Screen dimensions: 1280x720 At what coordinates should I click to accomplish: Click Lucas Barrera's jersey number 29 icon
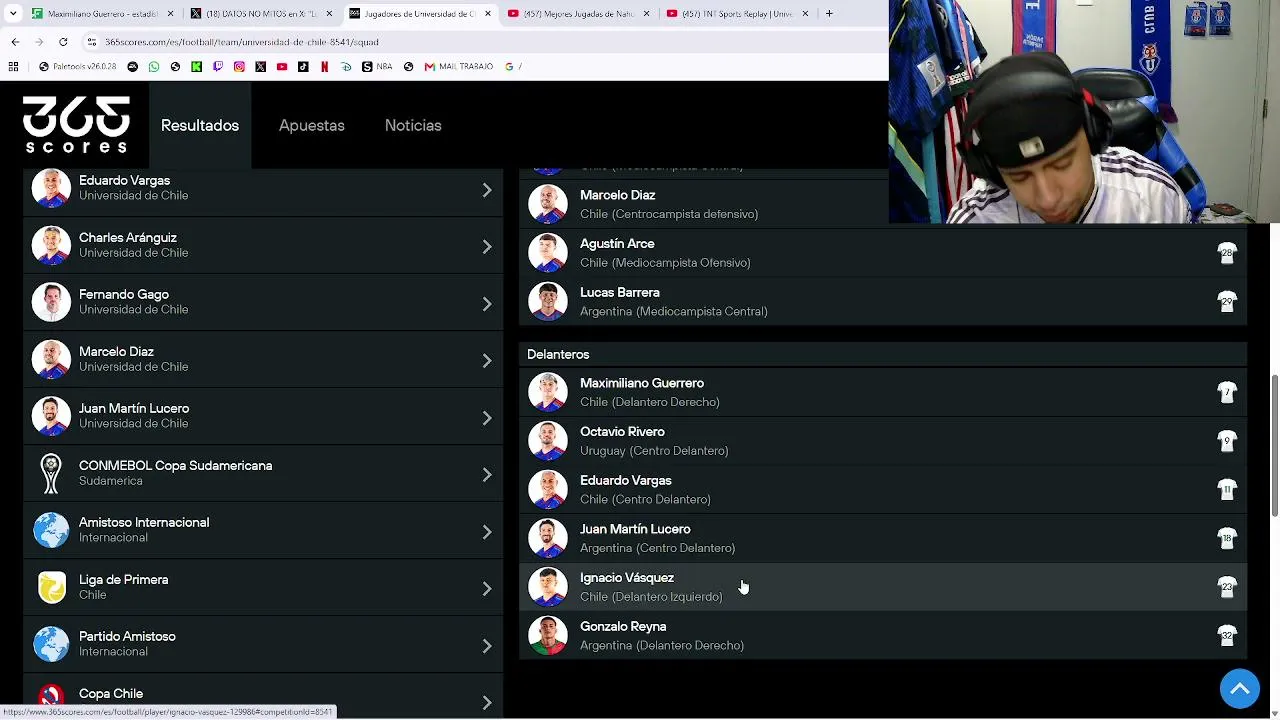[1227, 301]
